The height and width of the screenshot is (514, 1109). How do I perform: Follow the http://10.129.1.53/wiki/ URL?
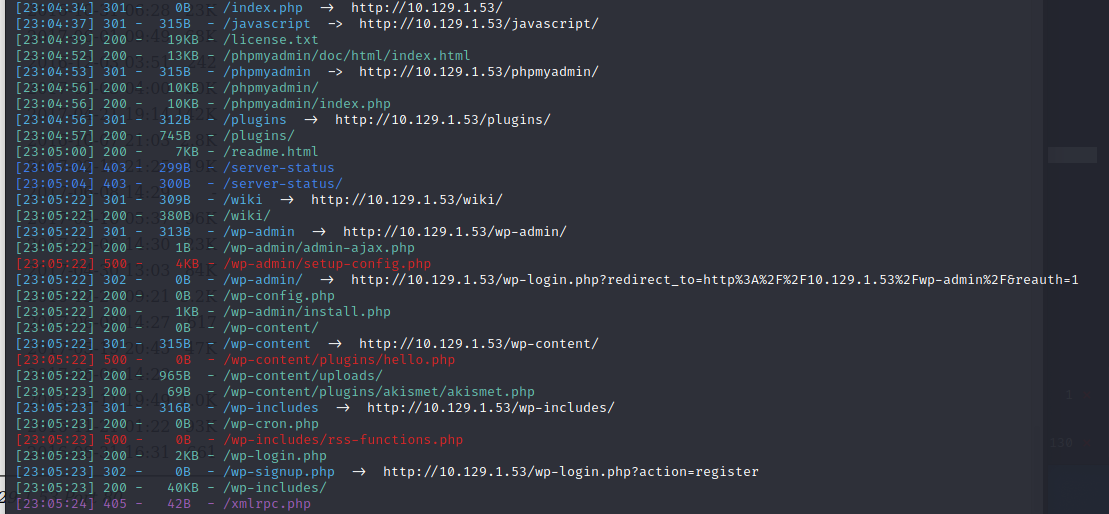coord(406,199)
